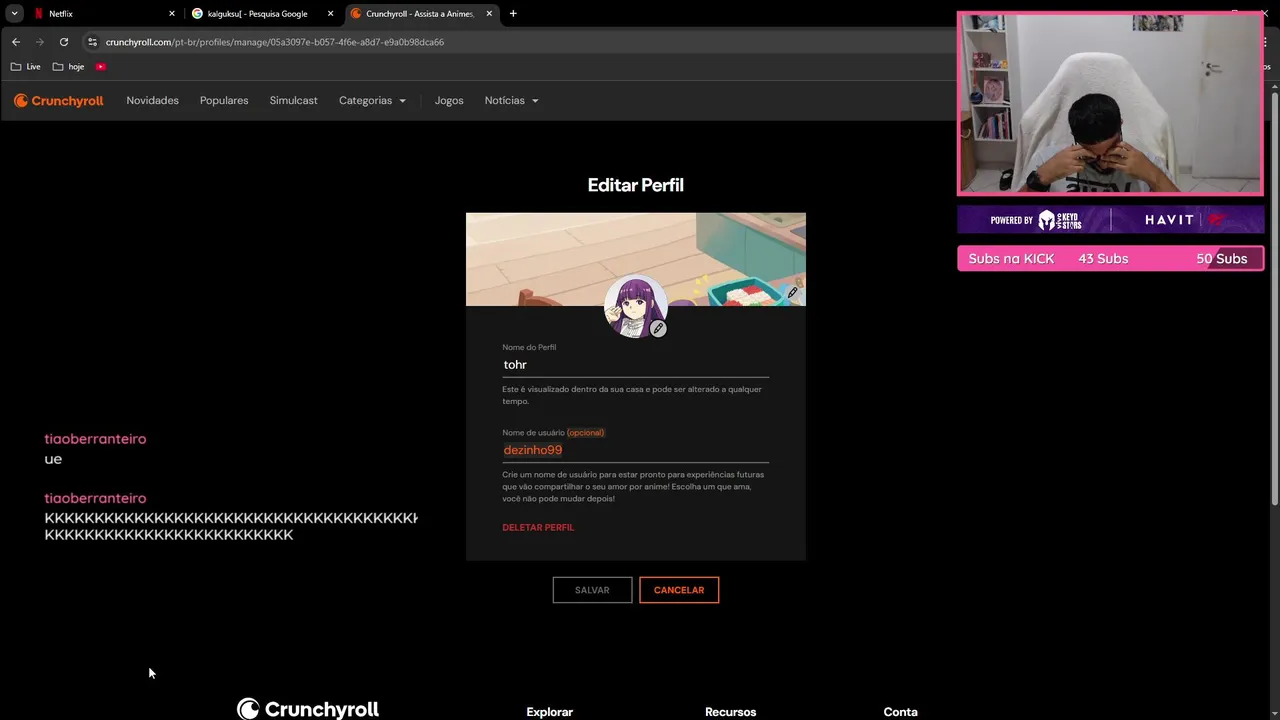1280x720 pixels.
Task: Click the webcam overlay video
Action: (1110, 104)
